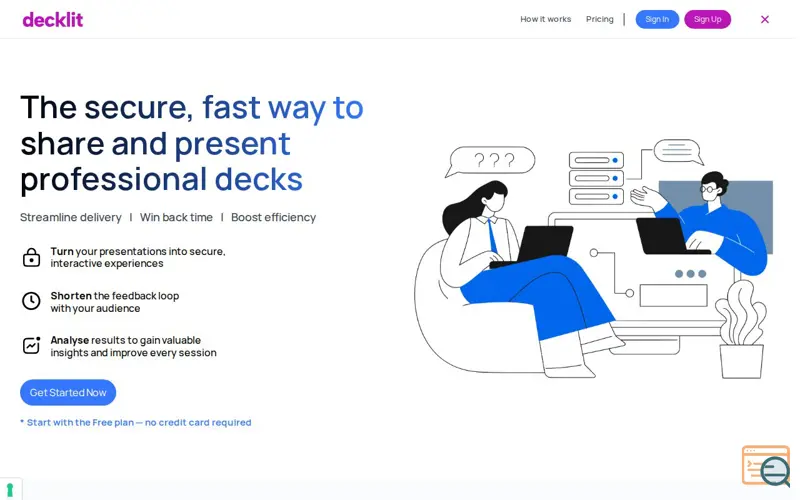Open the Pricing page

click(x=599, y=19)
